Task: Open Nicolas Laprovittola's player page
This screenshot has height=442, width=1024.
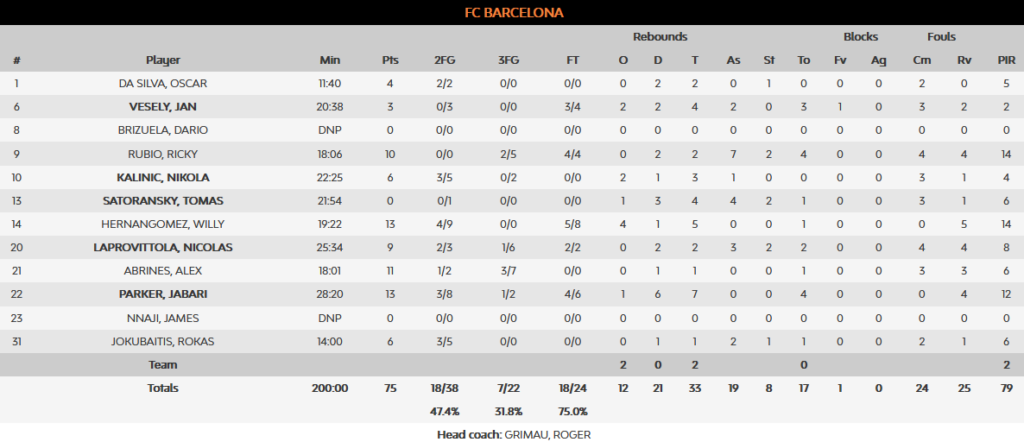Action: 162,249
